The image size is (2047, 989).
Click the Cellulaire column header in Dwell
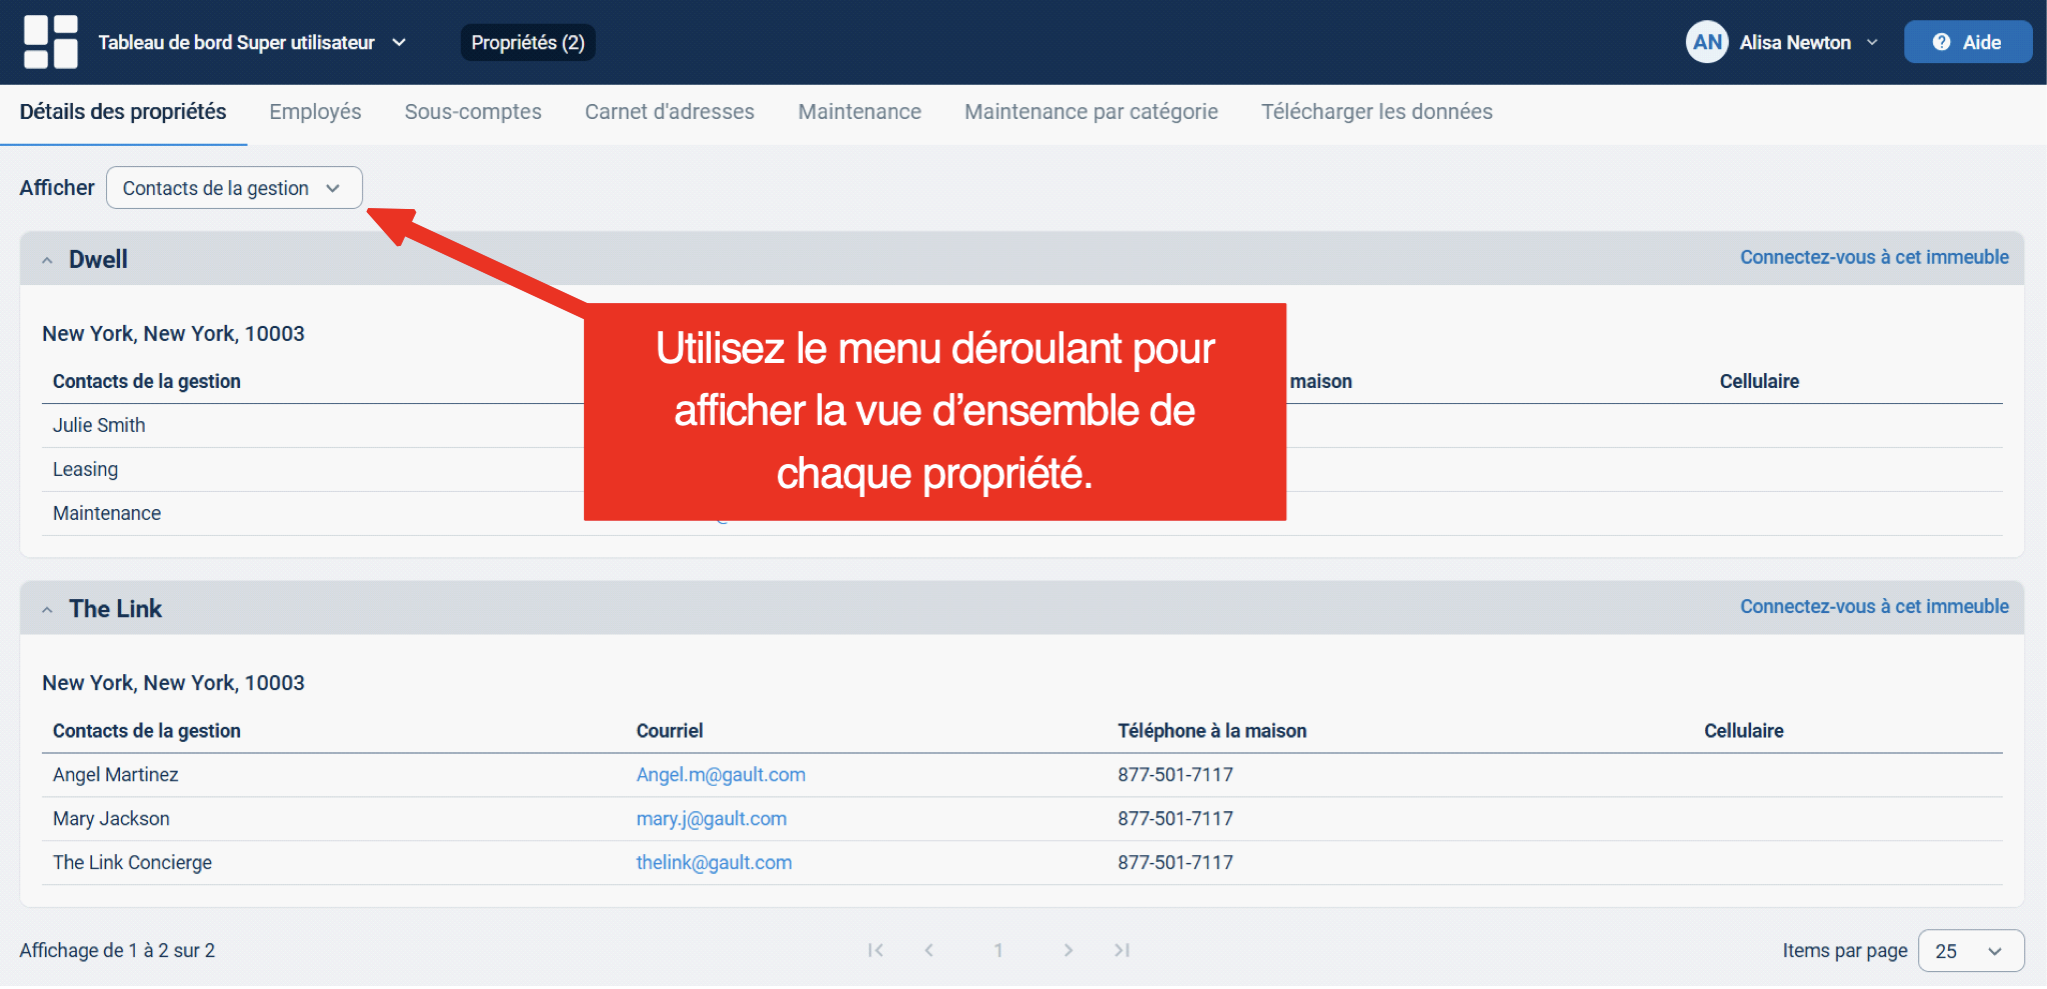pos(1759,382)
